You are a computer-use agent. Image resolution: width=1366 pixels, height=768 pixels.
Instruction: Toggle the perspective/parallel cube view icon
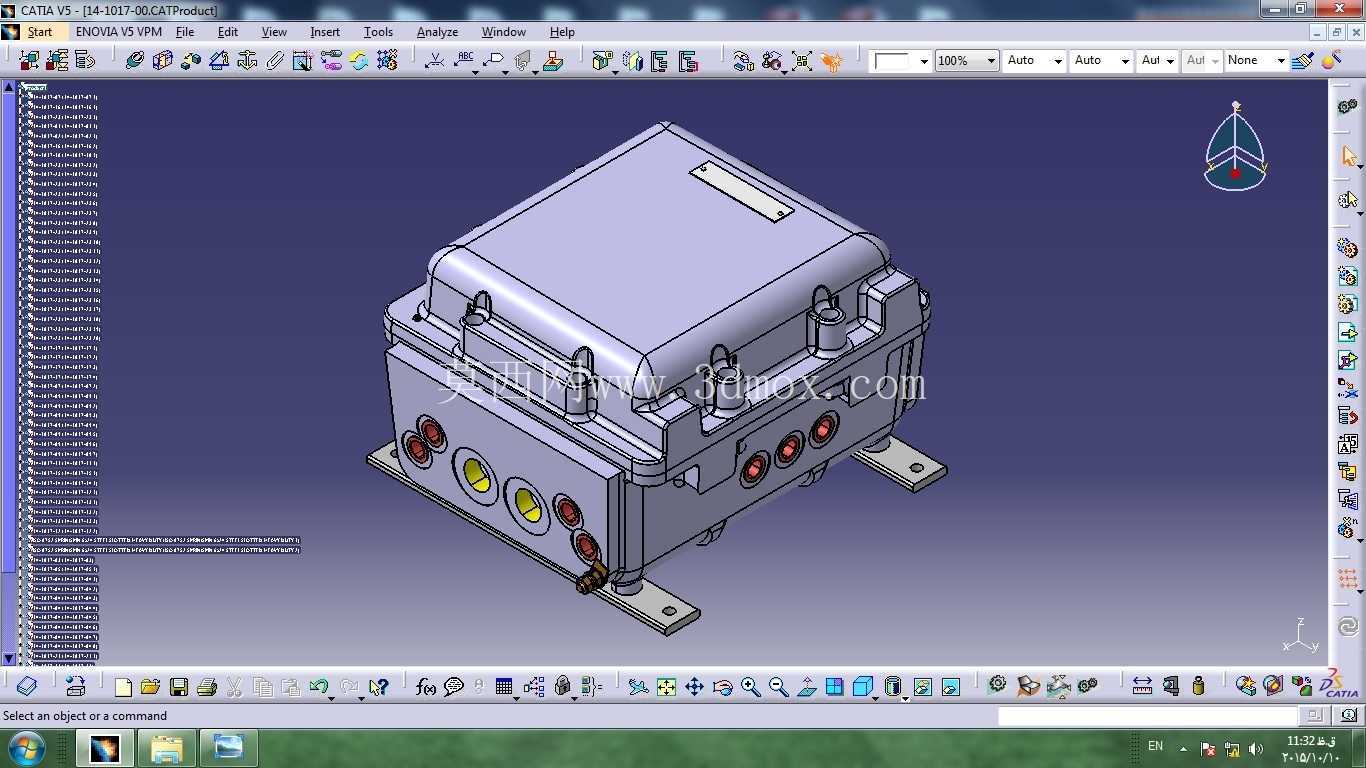tap(863, 687)
